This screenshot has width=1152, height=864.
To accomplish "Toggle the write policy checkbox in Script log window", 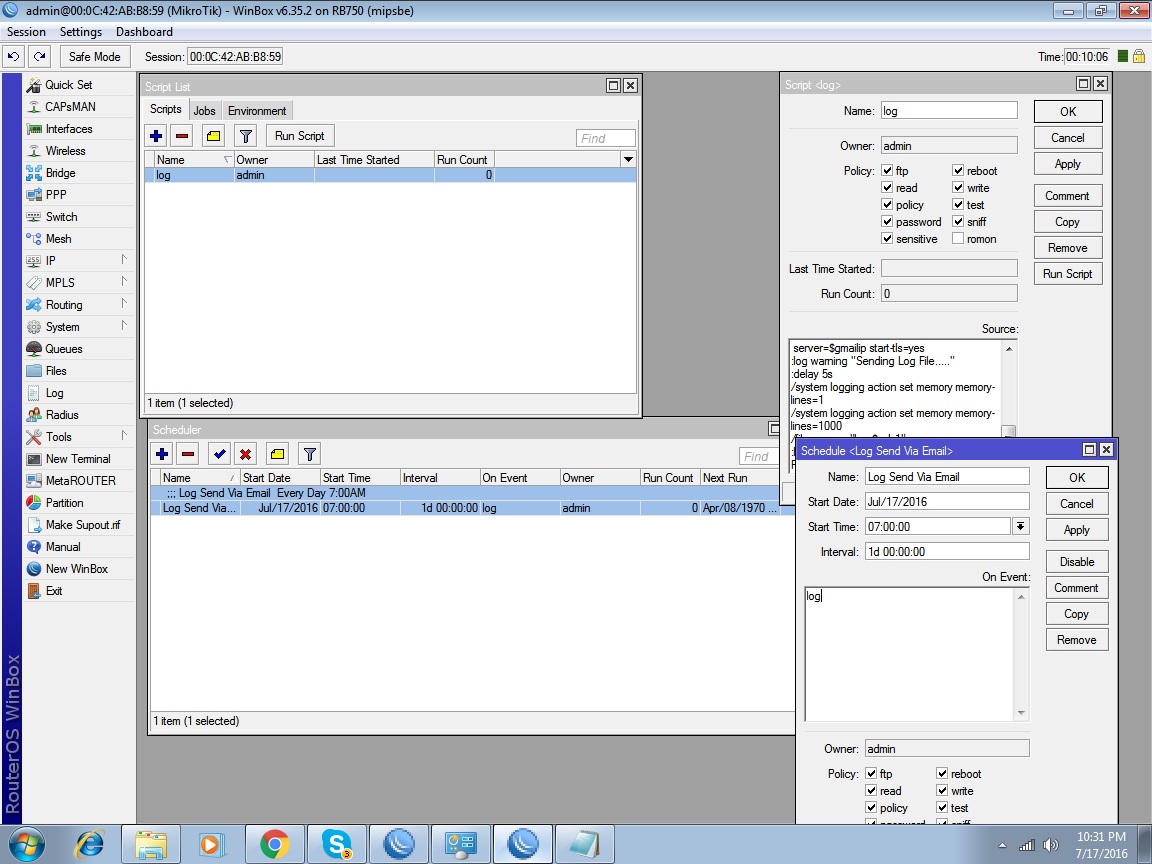I will click(x=958, y=187).
